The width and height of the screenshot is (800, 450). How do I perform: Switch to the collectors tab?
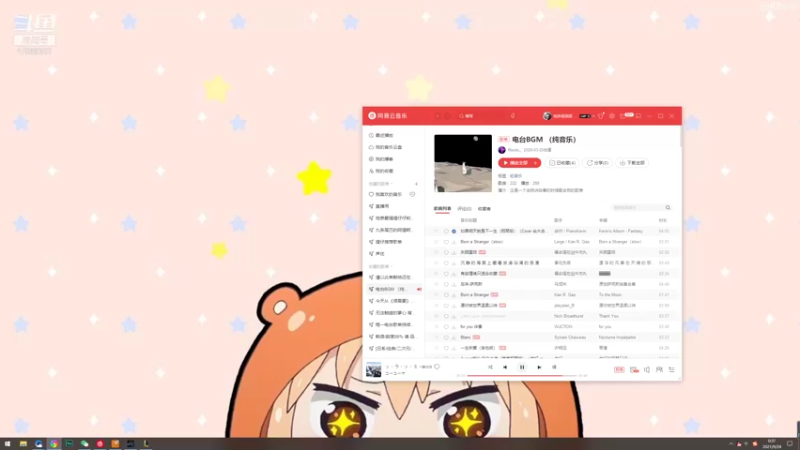484,209
